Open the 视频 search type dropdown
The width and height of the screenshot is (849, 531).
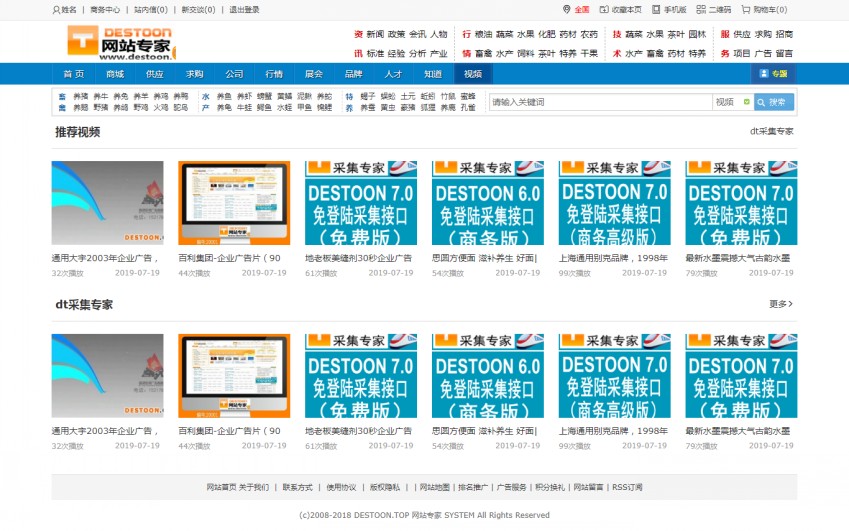coord(732,102)
